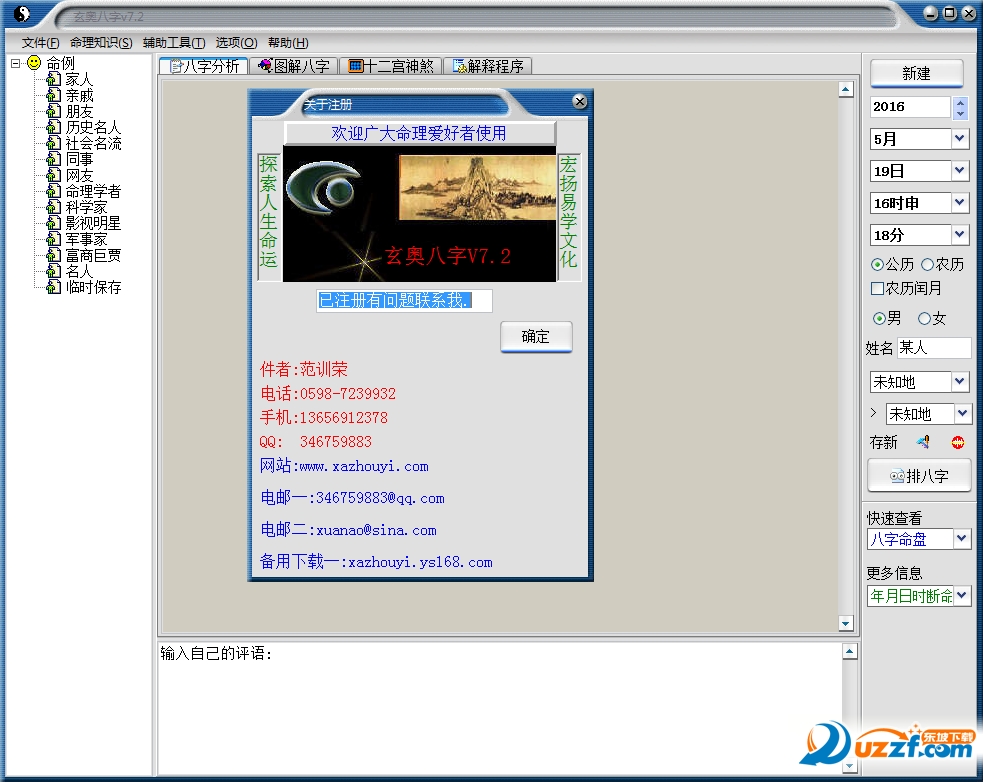The height and width of the screenshot is (782, 983).
Task: Click the smiley icon beside 命例 root
Action: (34, 63)
